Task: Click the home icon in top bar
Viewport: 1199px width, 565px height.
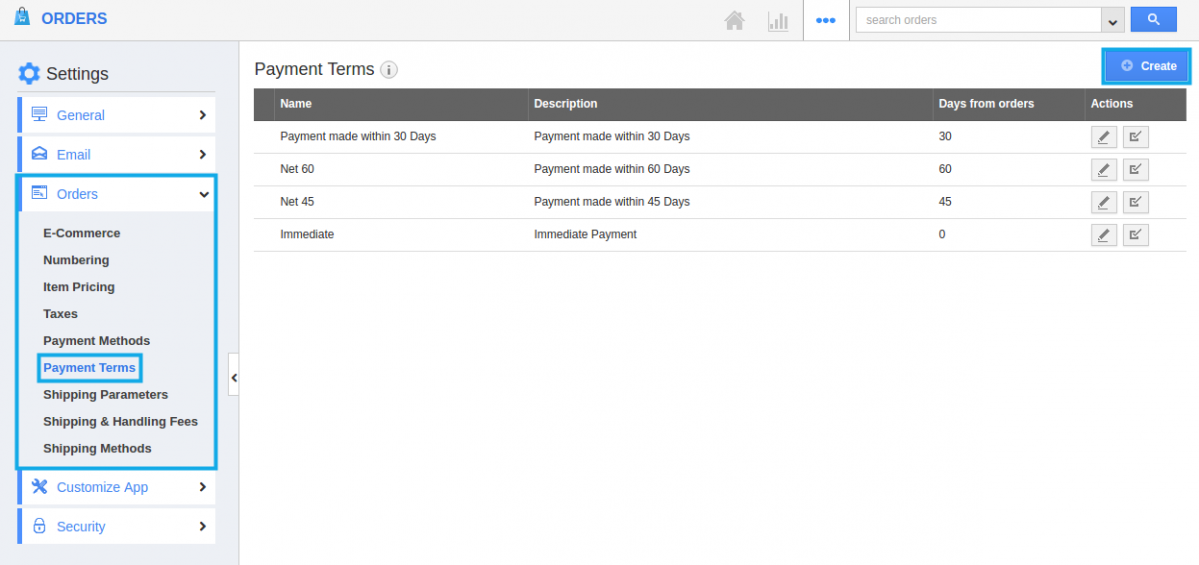Action: [735, 20]
